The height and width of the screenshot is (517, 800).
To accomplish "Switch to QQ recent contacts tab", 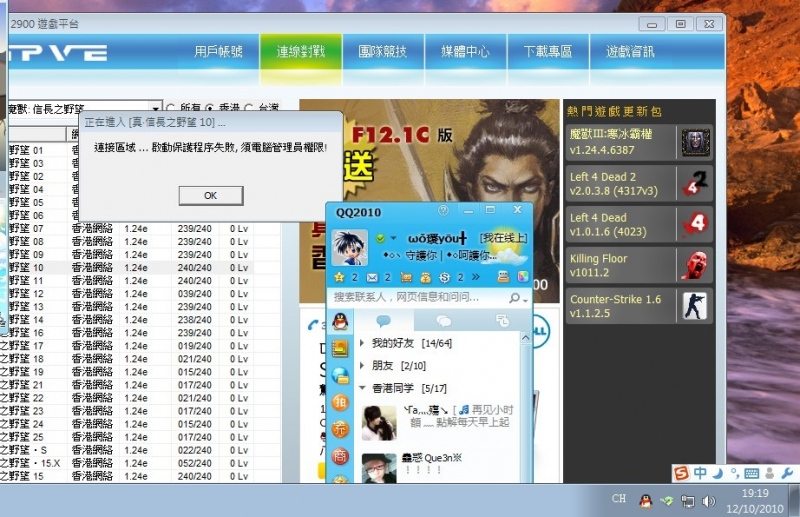I will pyautogui.click(x=502, y=321).
